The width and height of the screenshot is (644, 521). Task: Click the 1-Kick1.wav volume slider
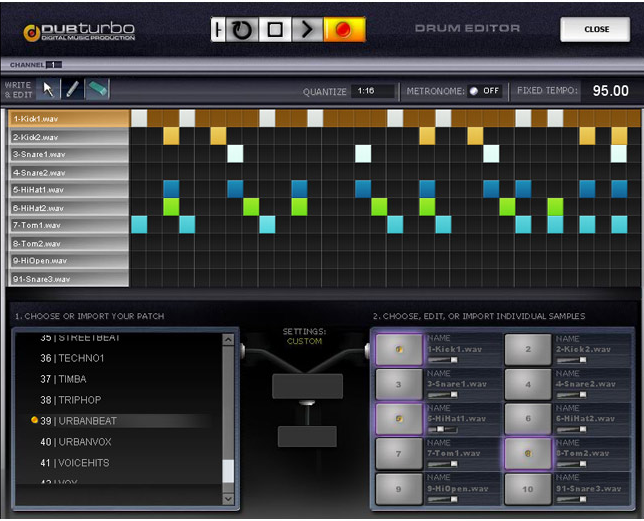point(443,360)
